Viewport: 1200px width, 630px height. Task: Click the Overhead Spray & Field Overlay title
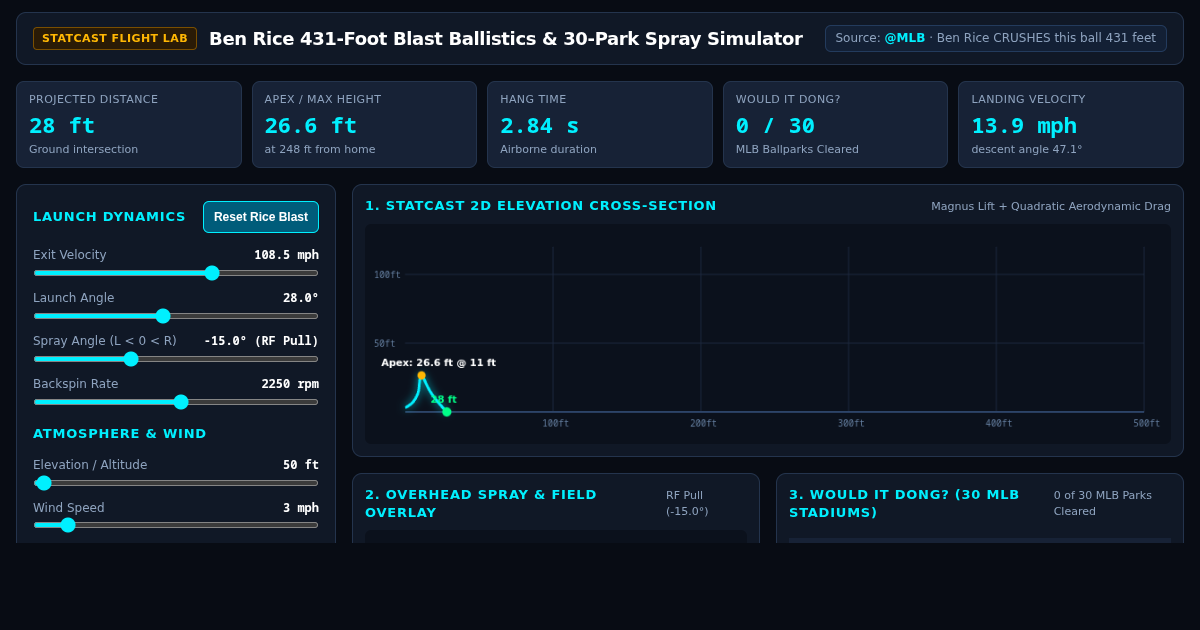481,504
